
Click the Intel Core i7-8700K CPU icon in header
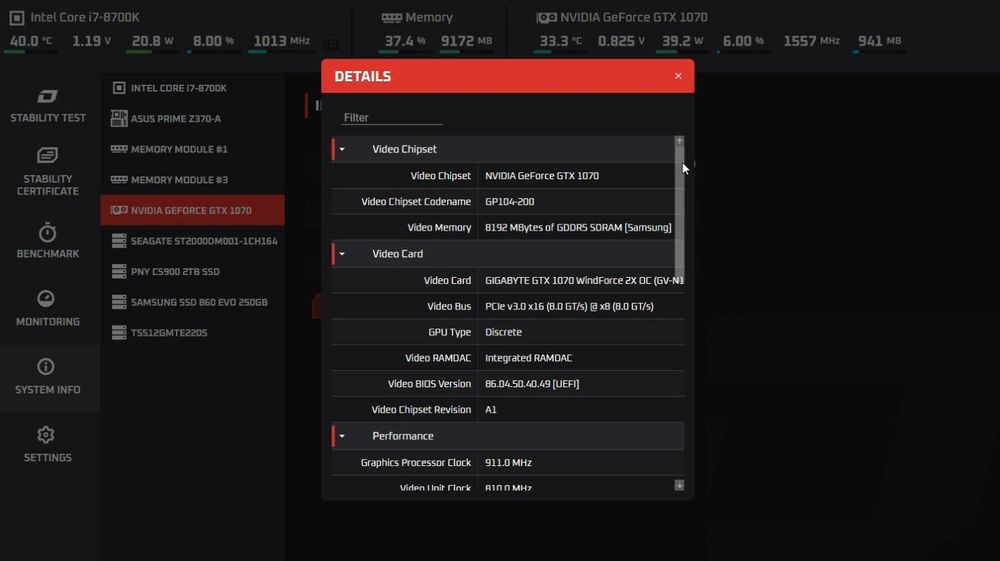click(x=17, y=18)
